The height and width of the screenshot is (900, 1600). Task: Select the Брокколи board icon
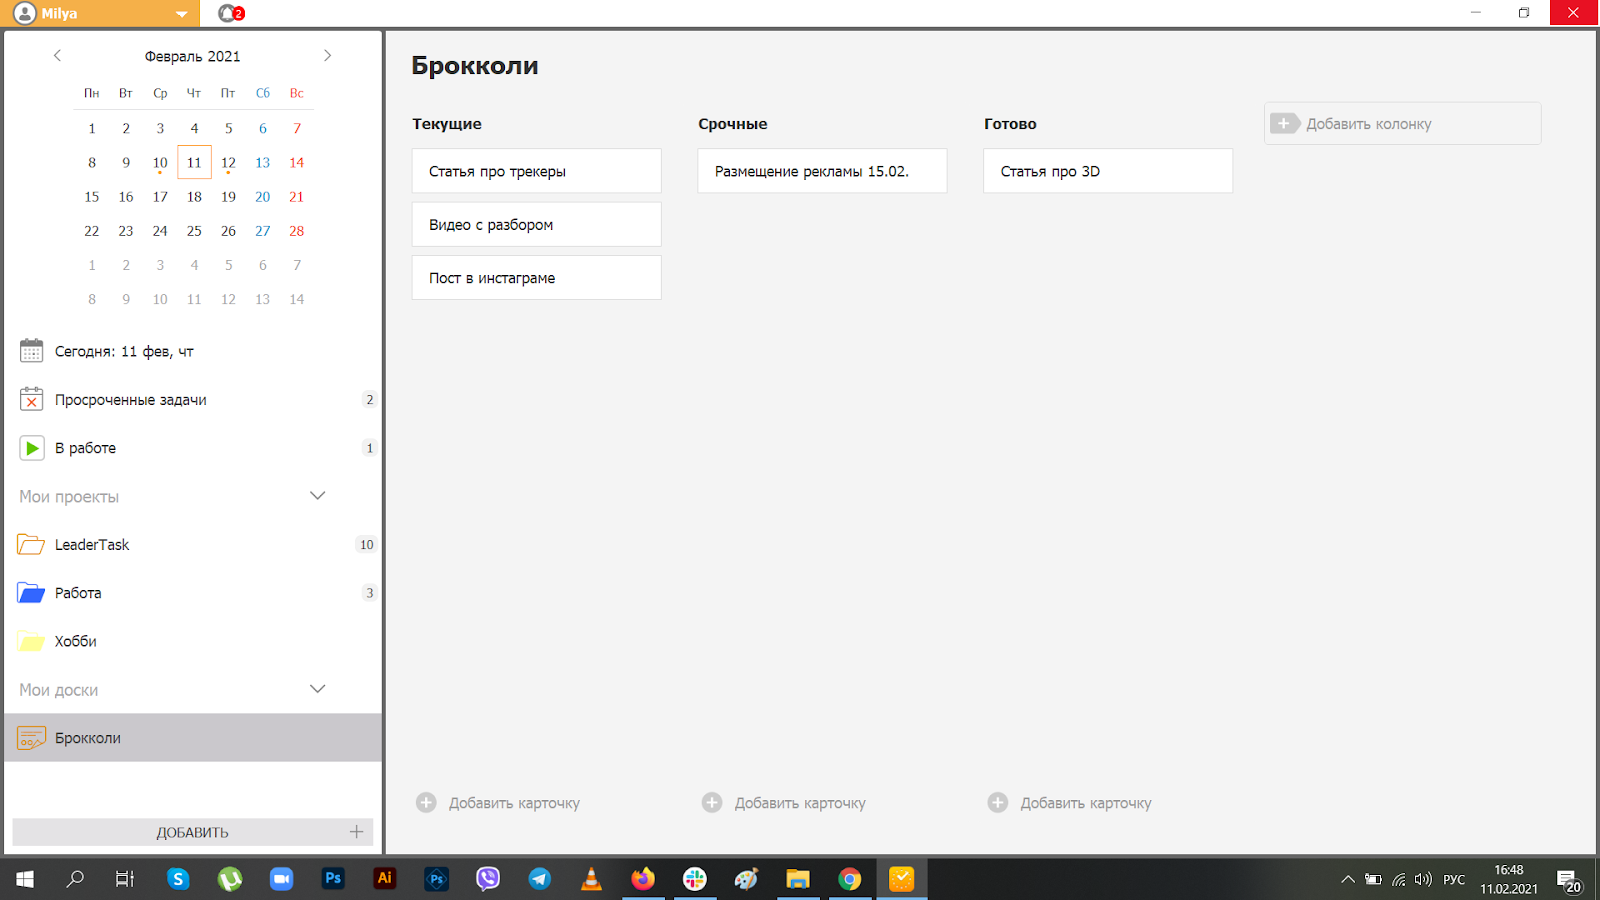(31, 738)
